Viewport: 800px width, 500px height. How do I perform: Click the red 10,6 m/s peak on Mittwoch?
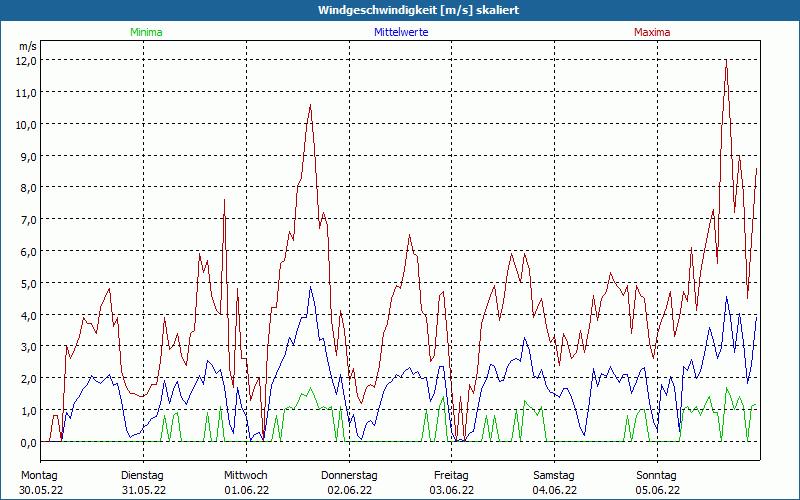pyautogui.click(x=310, y=105)
